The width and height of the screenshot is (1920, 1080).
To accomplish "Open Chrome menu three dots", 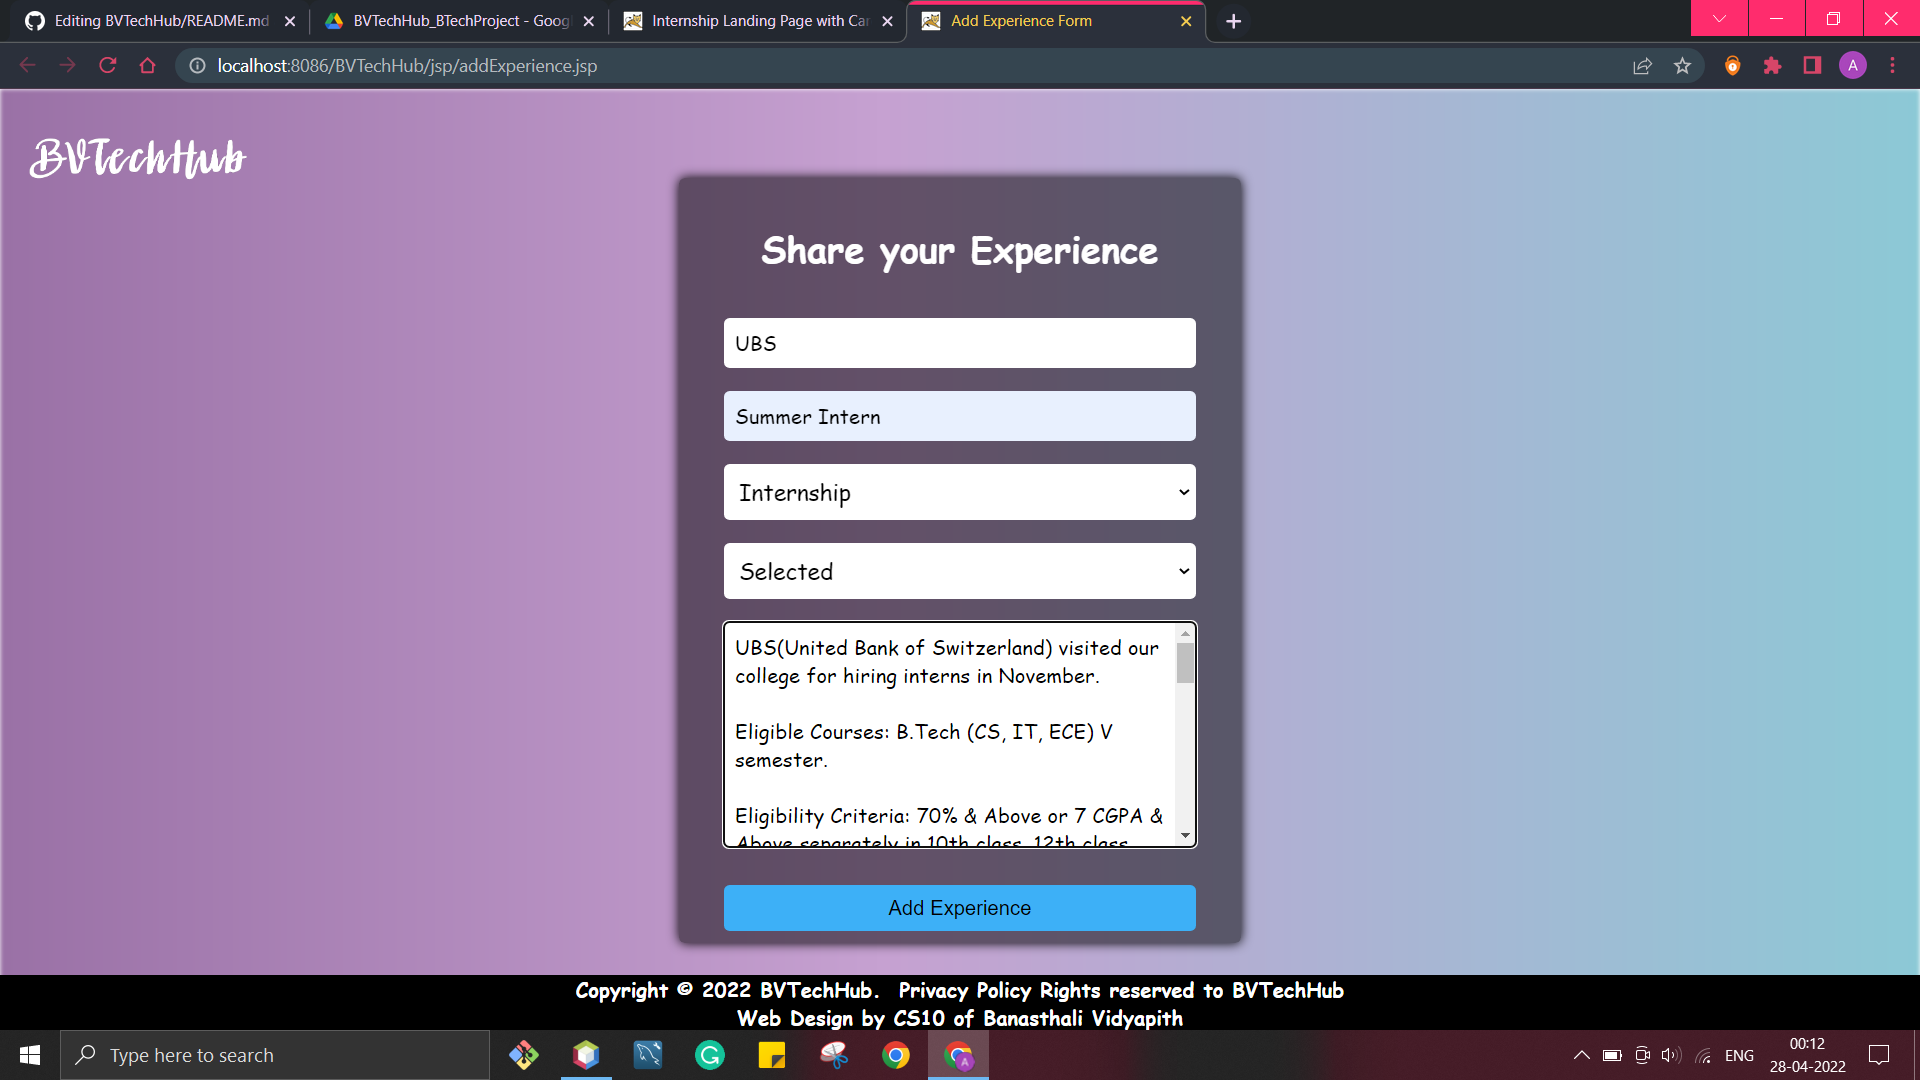I will (1892, 66).
